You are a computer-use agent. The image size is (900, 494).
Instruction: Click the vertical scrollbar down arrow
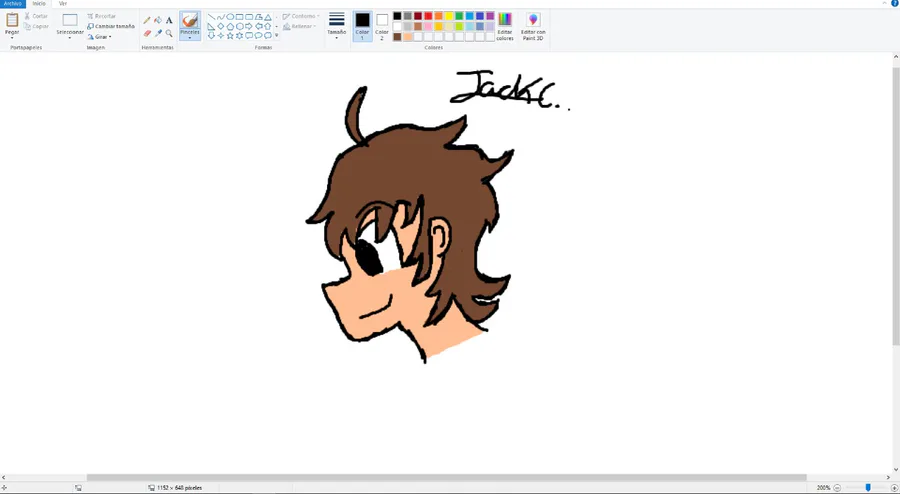point(896,469)
